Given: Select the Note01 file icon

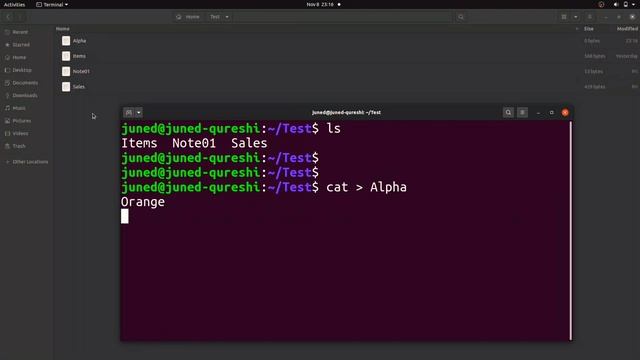Looking at the screenshot, I should tap(66, 71).
